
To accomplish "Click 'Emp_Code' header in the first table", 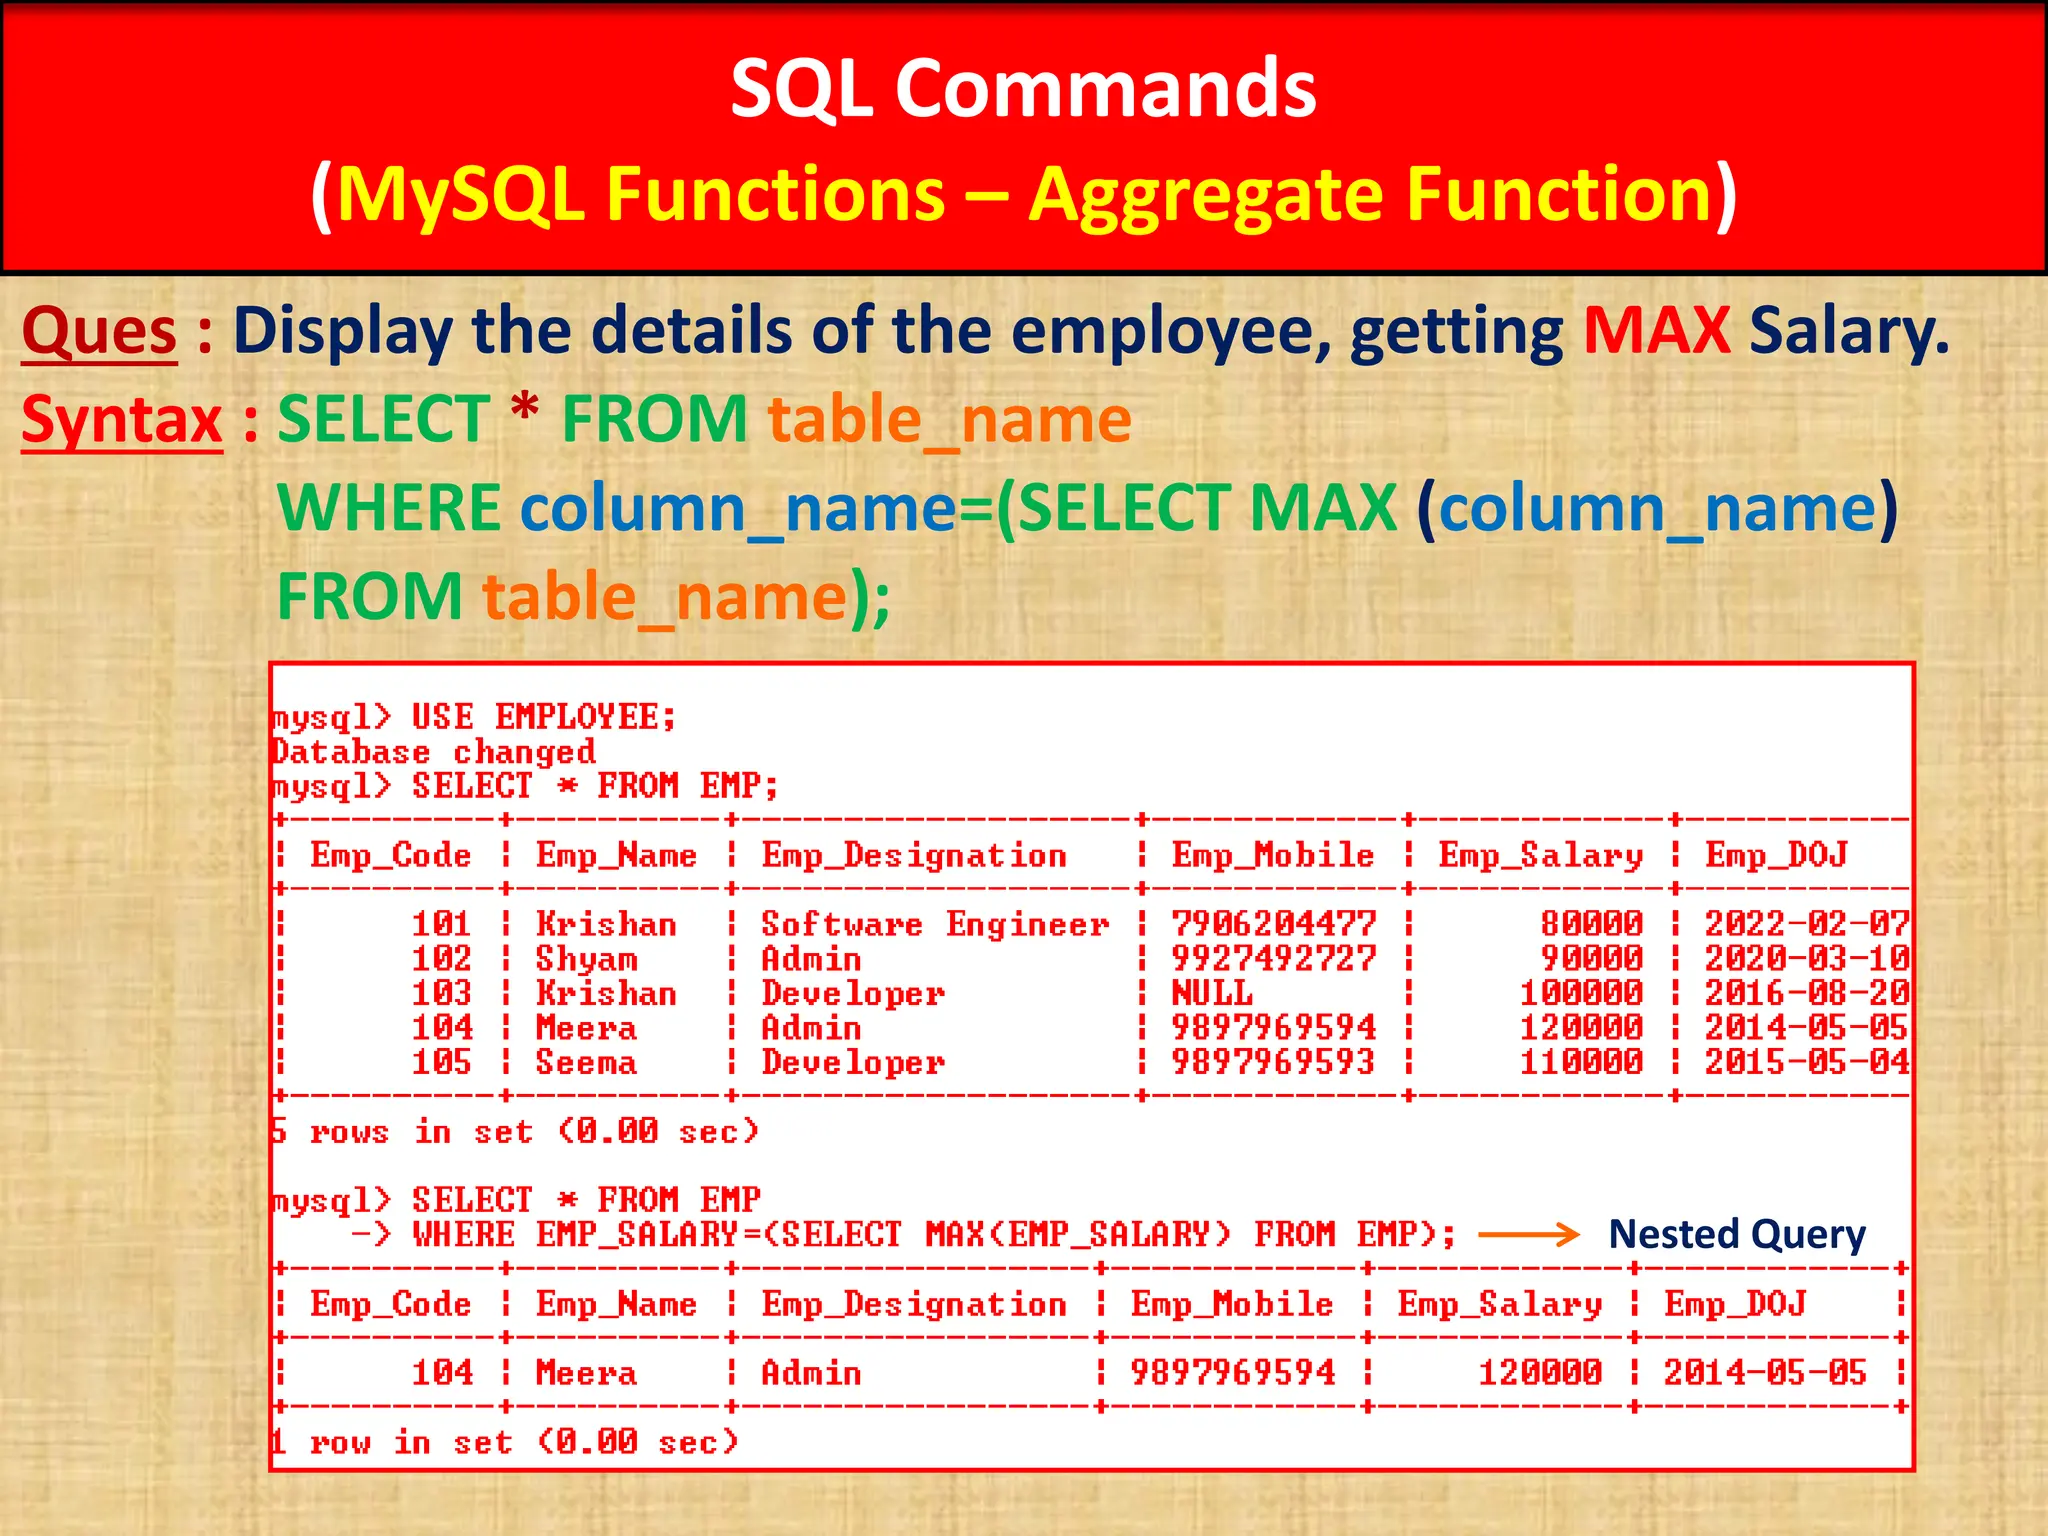I will tap(391, 855).
